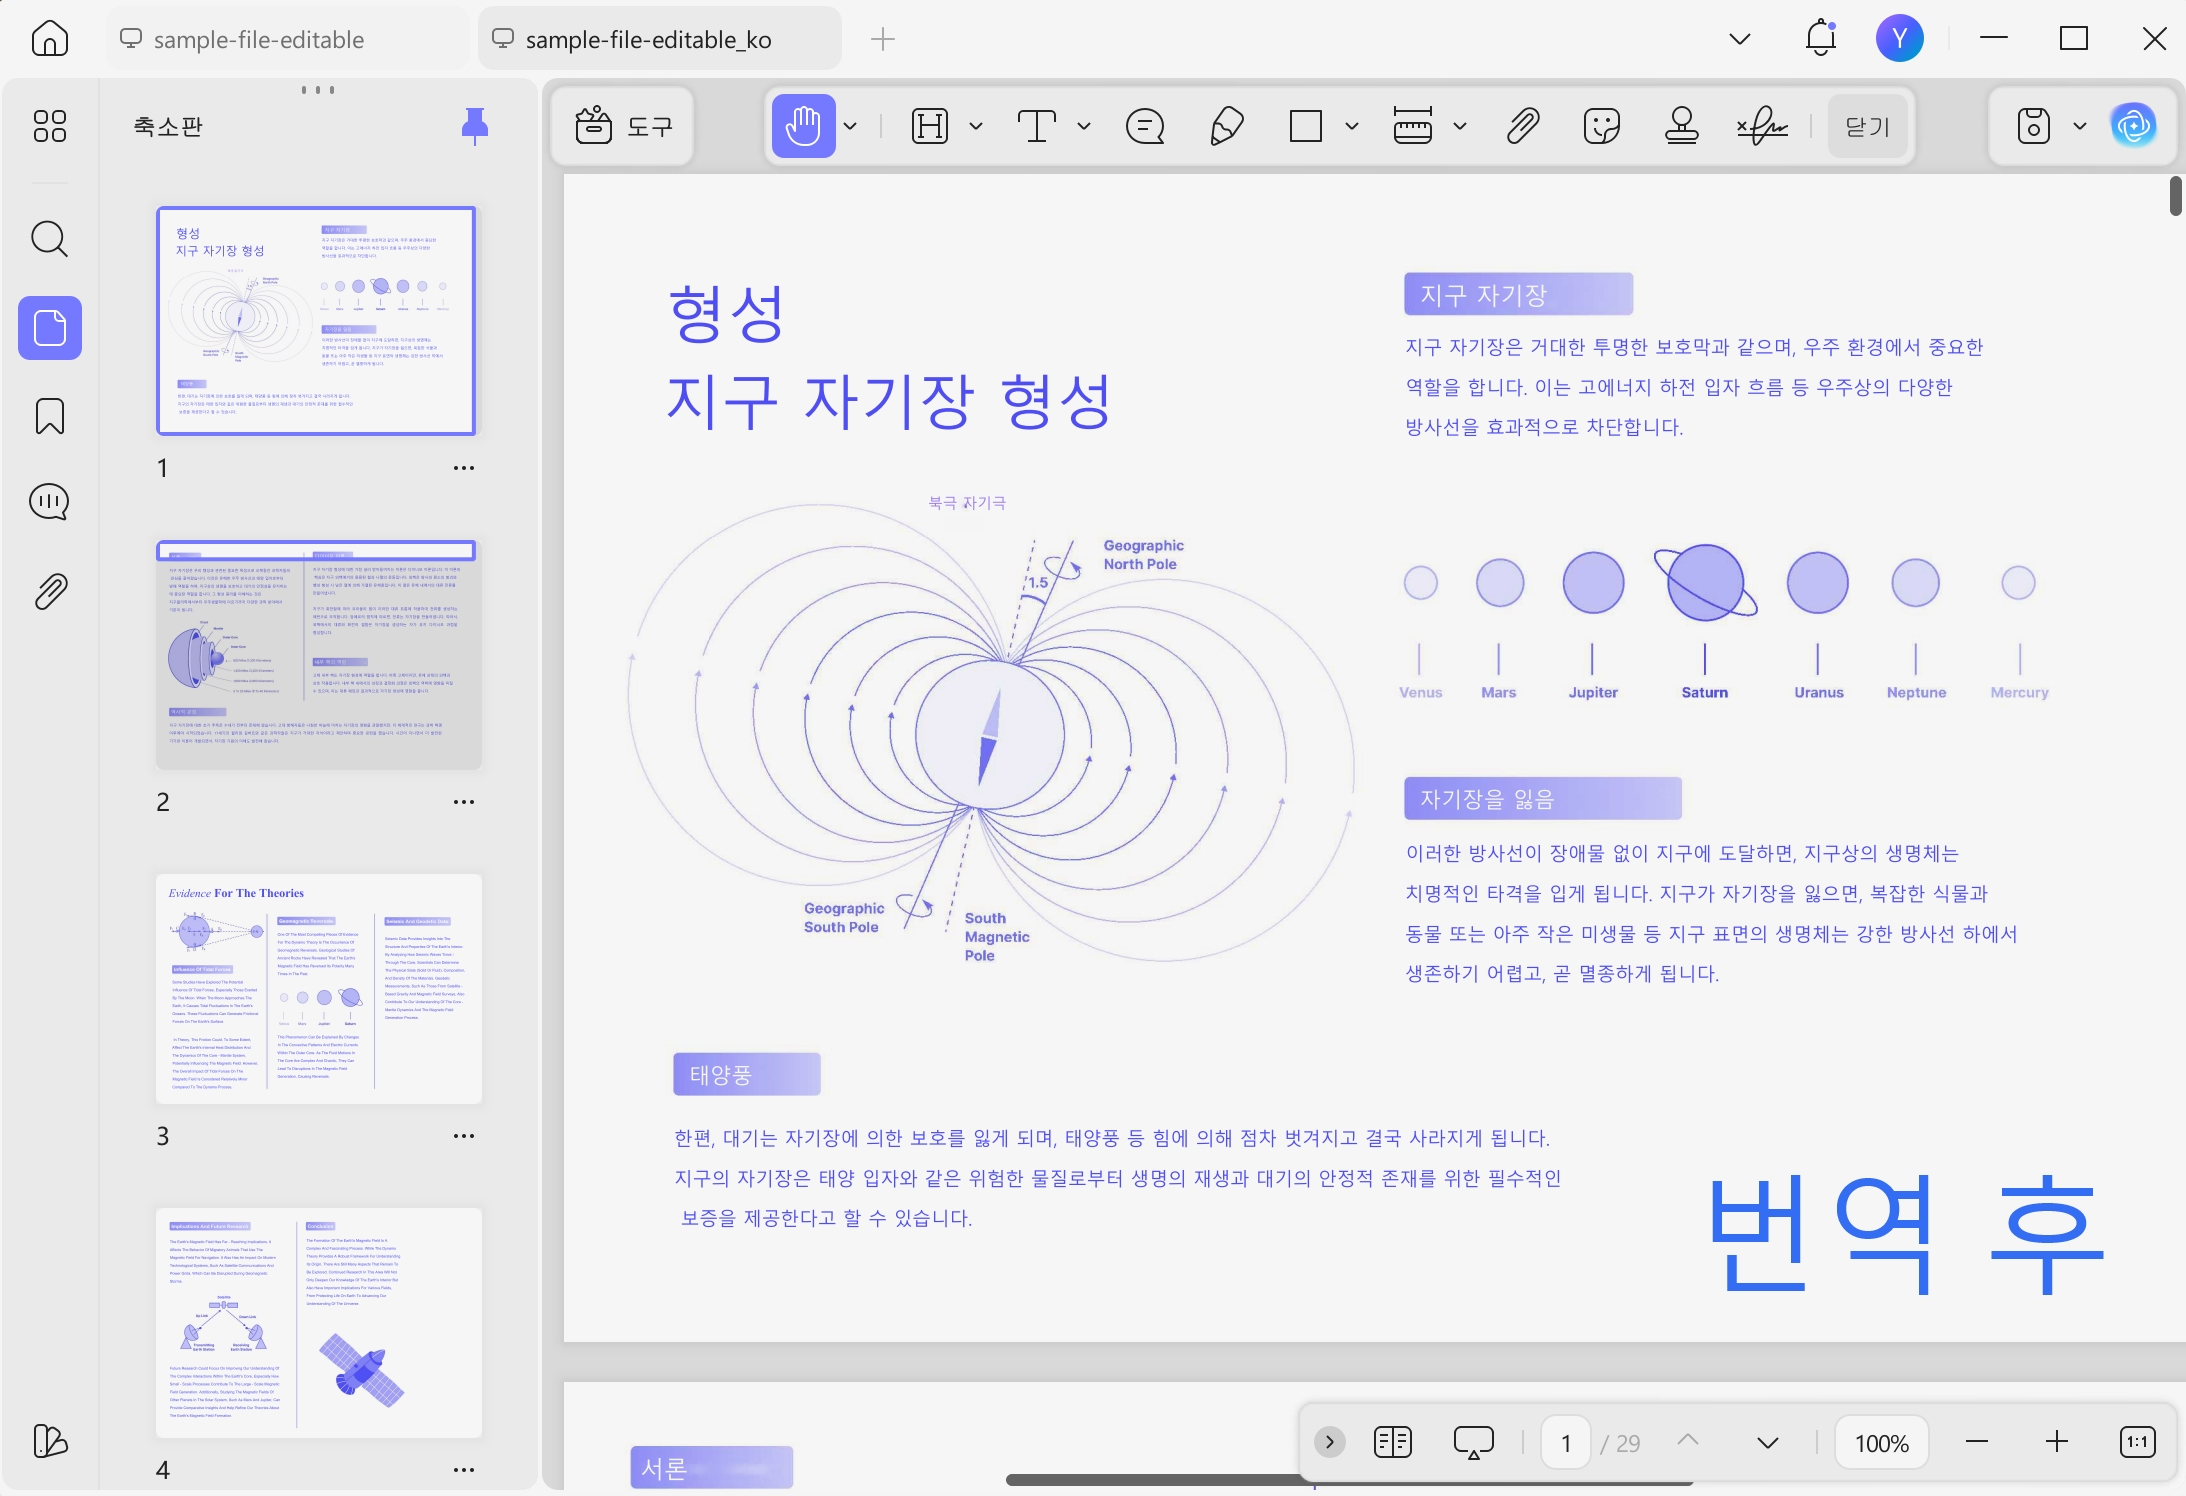This screenshot has height=1496, width=2186.
Task: Click the panel drag handle dots
Action: [318, 90]
